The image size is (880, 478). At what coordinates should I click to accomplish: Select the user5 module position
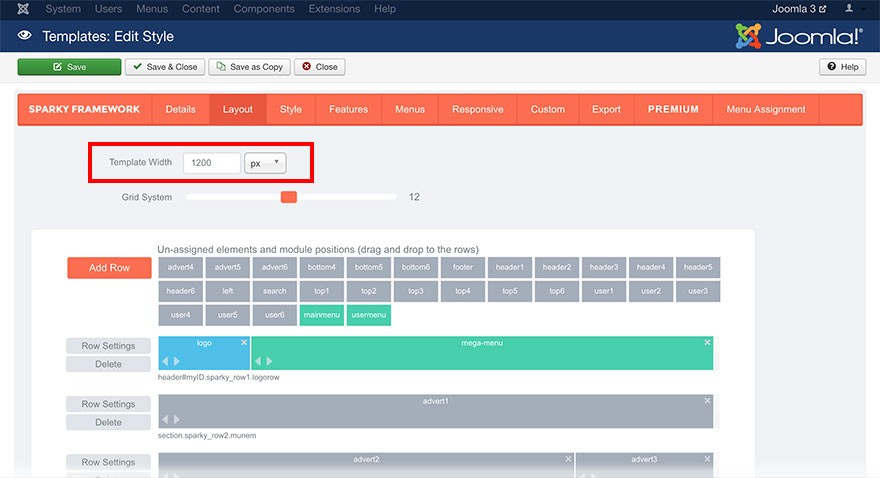pos(227,315)
